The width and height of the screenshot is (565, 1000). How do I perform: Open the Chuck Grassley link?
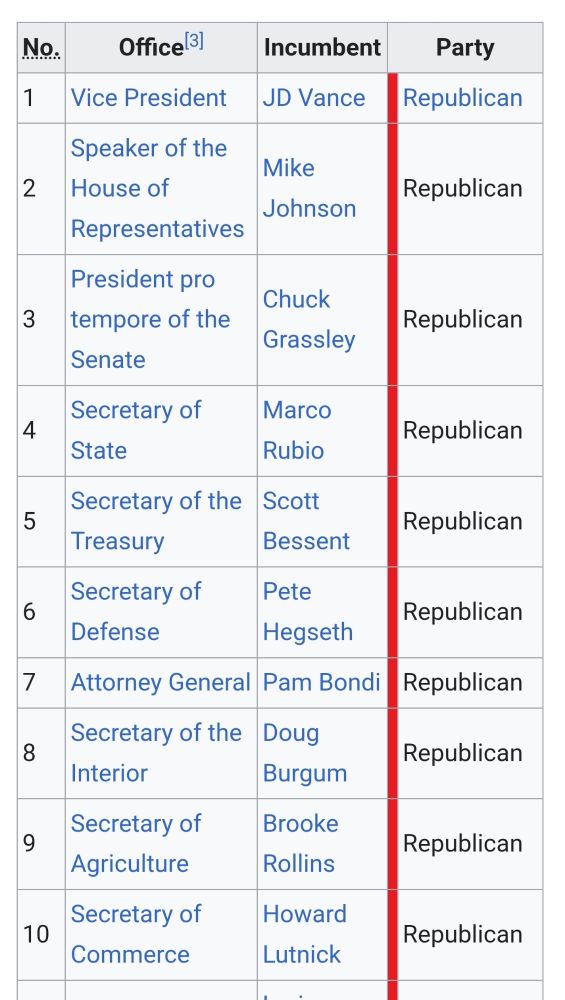pyautogui.click(x=309, y=320)
